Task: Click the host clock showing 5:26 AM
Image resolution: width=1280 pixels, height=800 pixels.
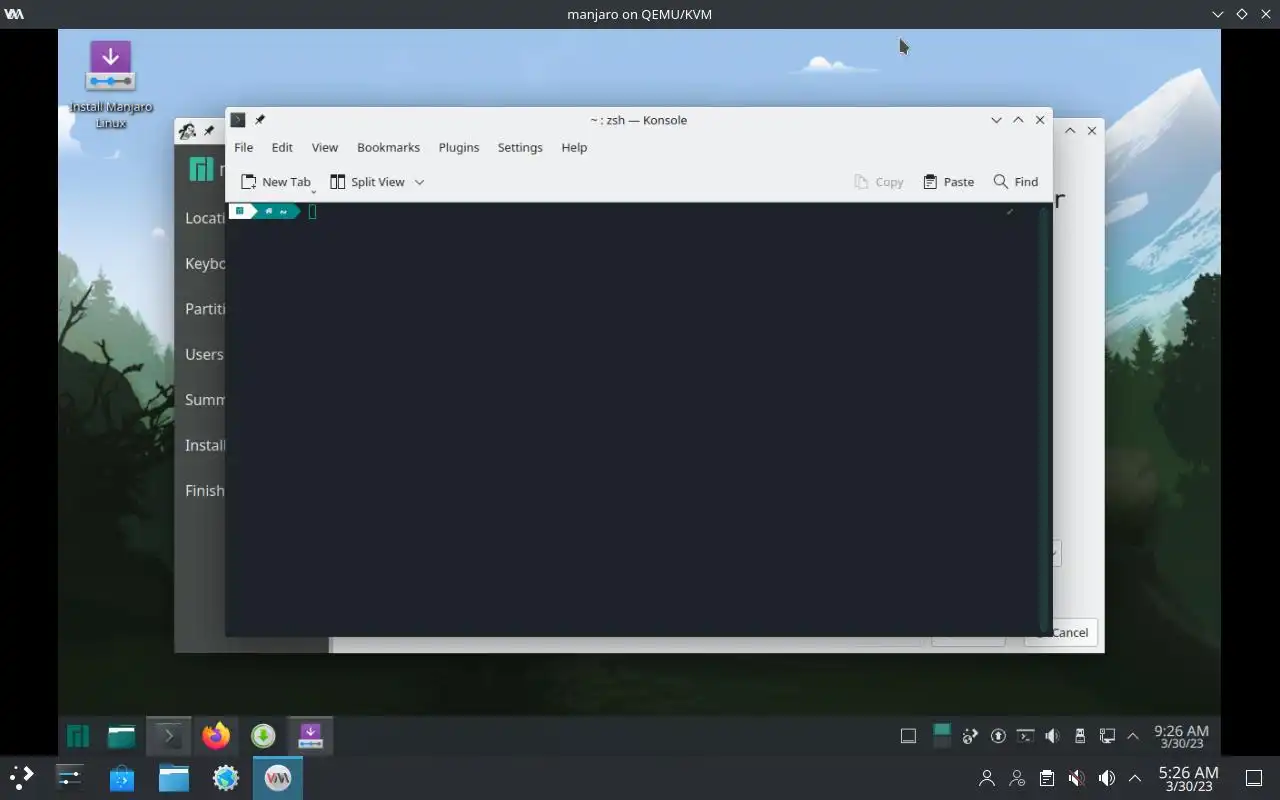Action: pos(1188,778)
